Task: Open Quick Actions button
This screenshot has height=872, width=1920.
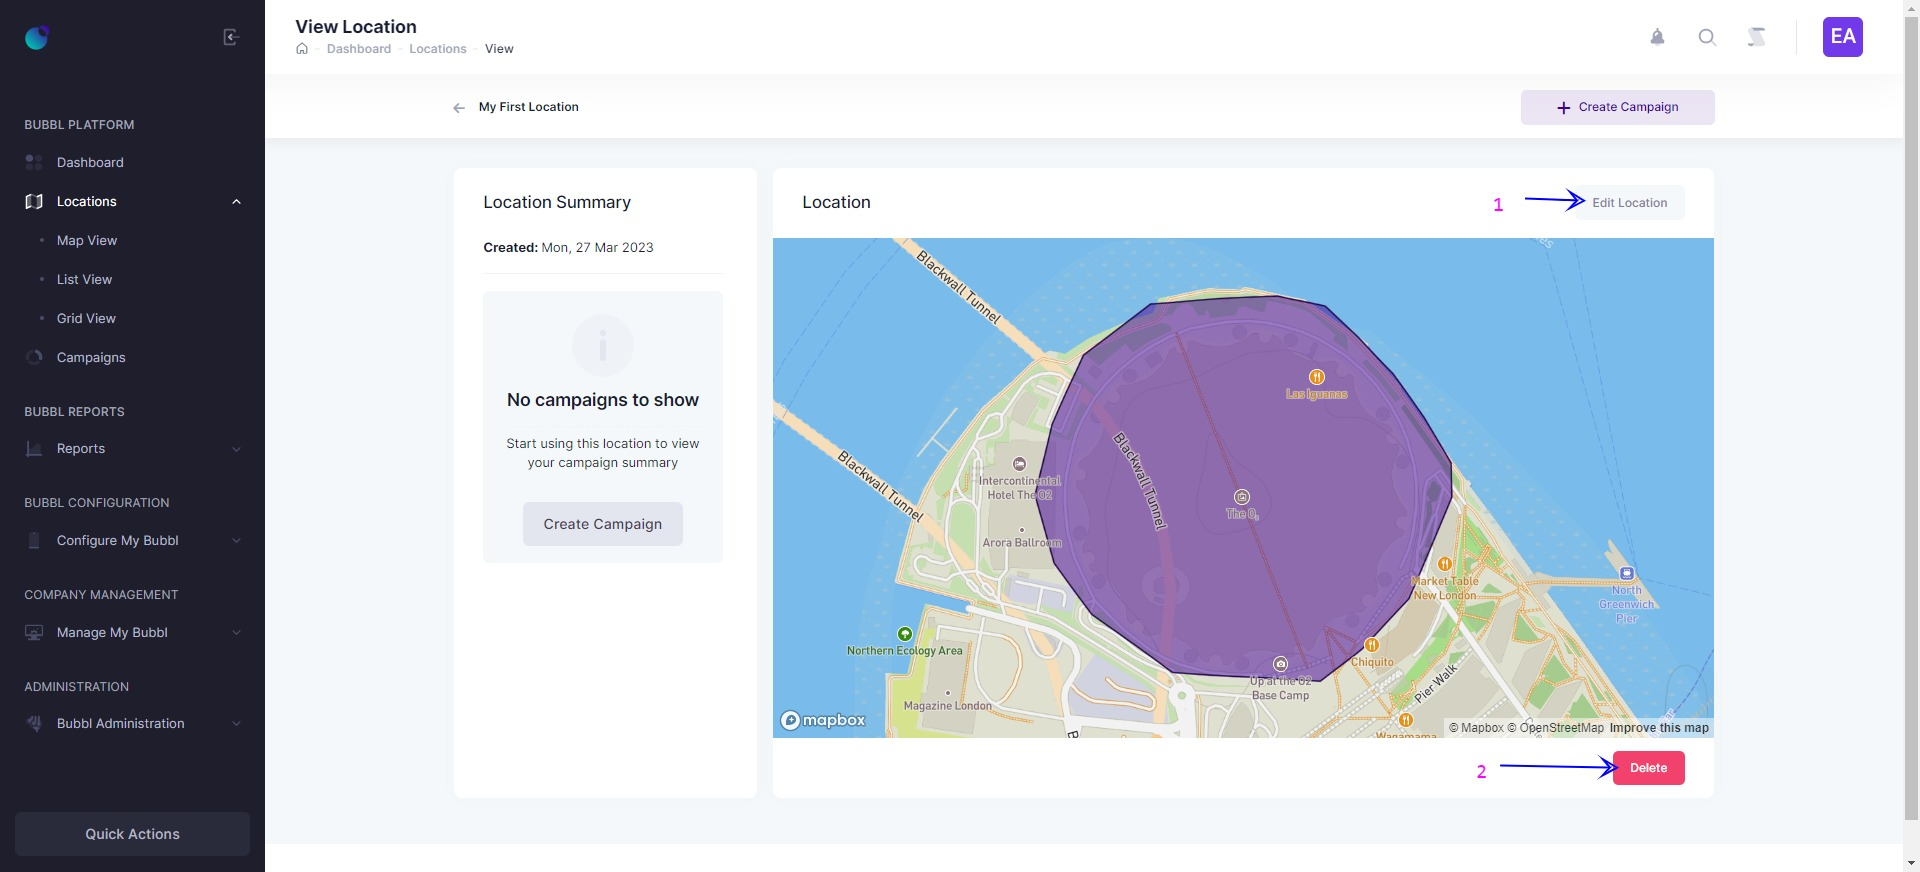Action: (132, 834)
